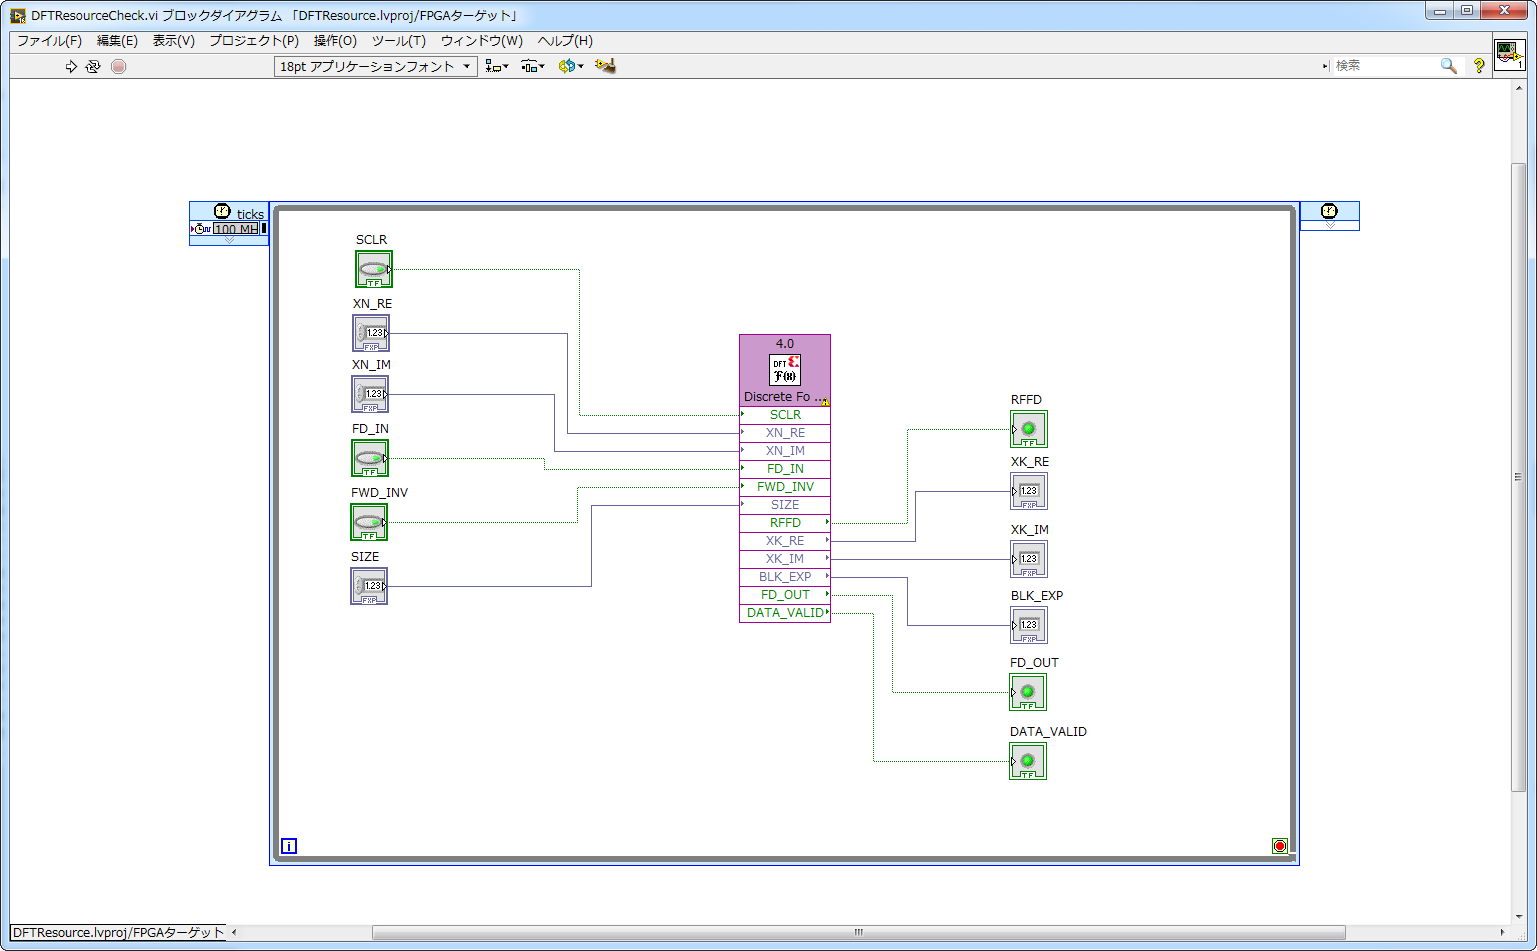Click the loop iteration terminal i
Image resolution: width=1537 pixels, height=951 pixels.
click(289, 846)
